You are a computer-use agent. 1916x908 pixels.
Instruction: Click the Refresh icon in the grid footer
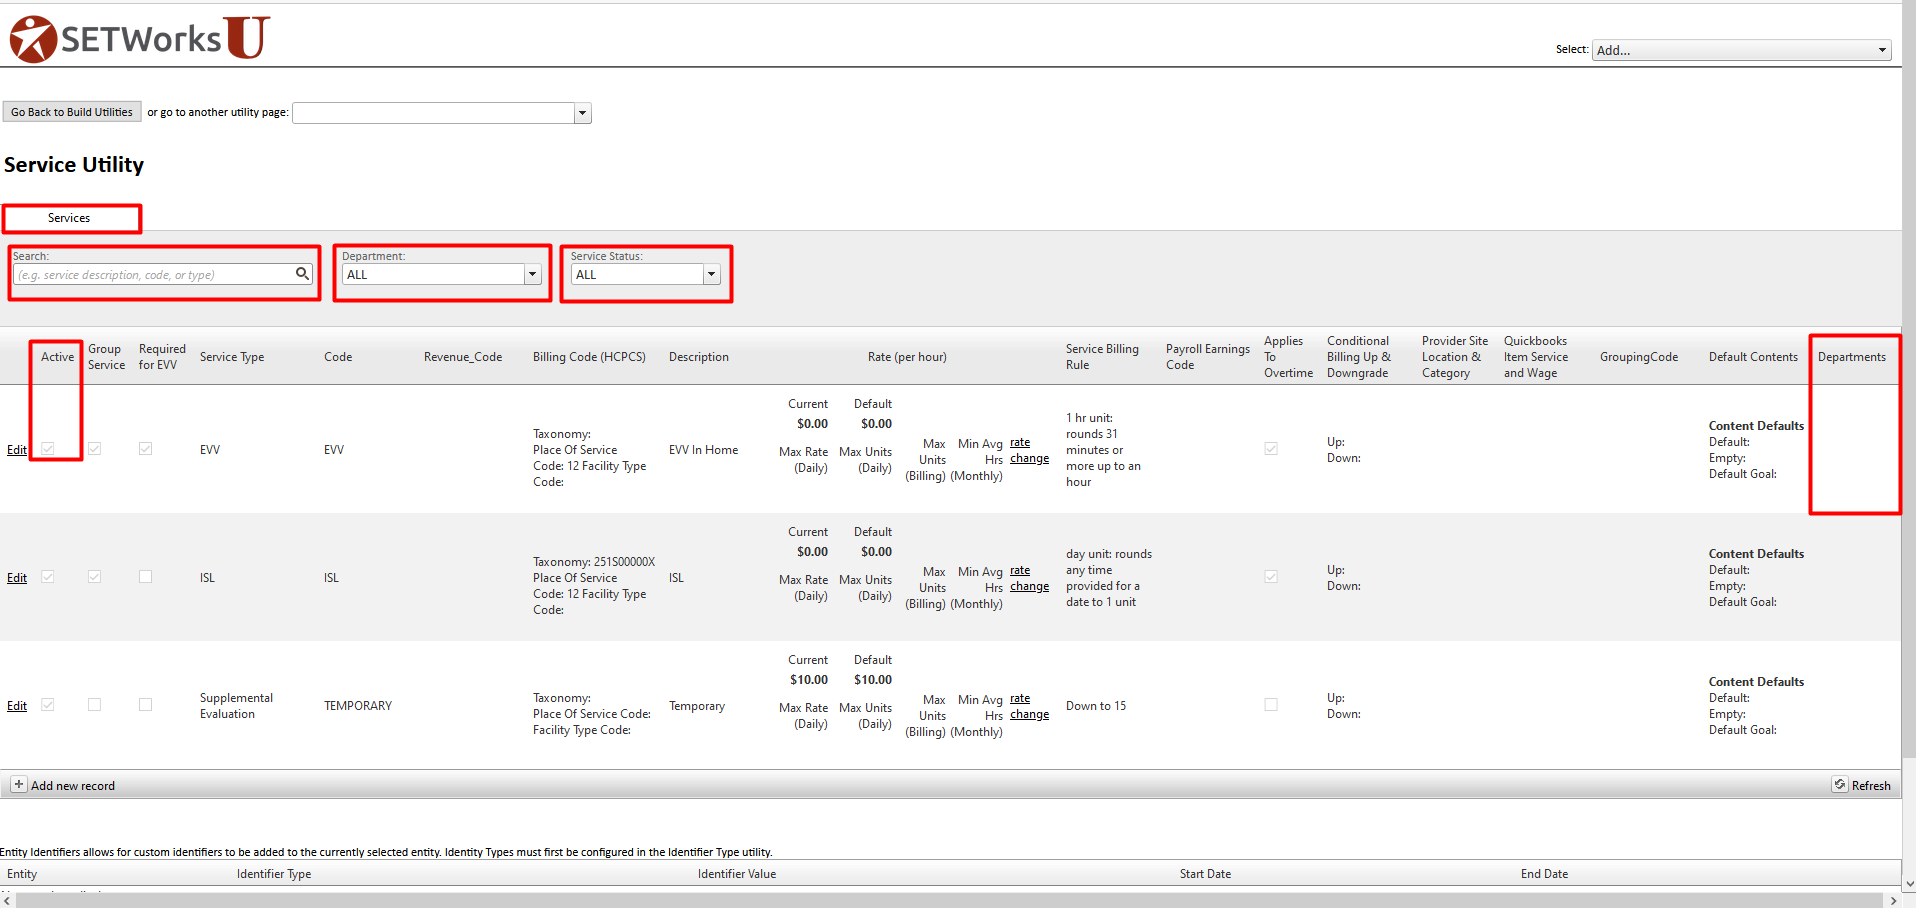pos(1840,785)
